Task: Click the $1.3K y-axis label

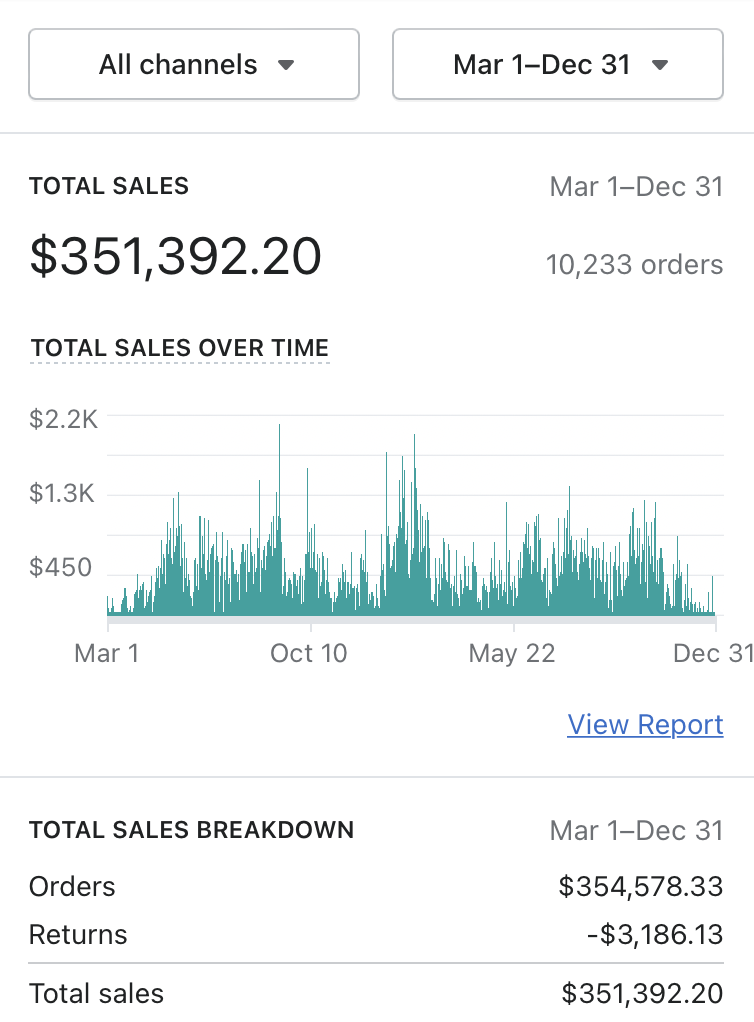Action: [63, 493]
